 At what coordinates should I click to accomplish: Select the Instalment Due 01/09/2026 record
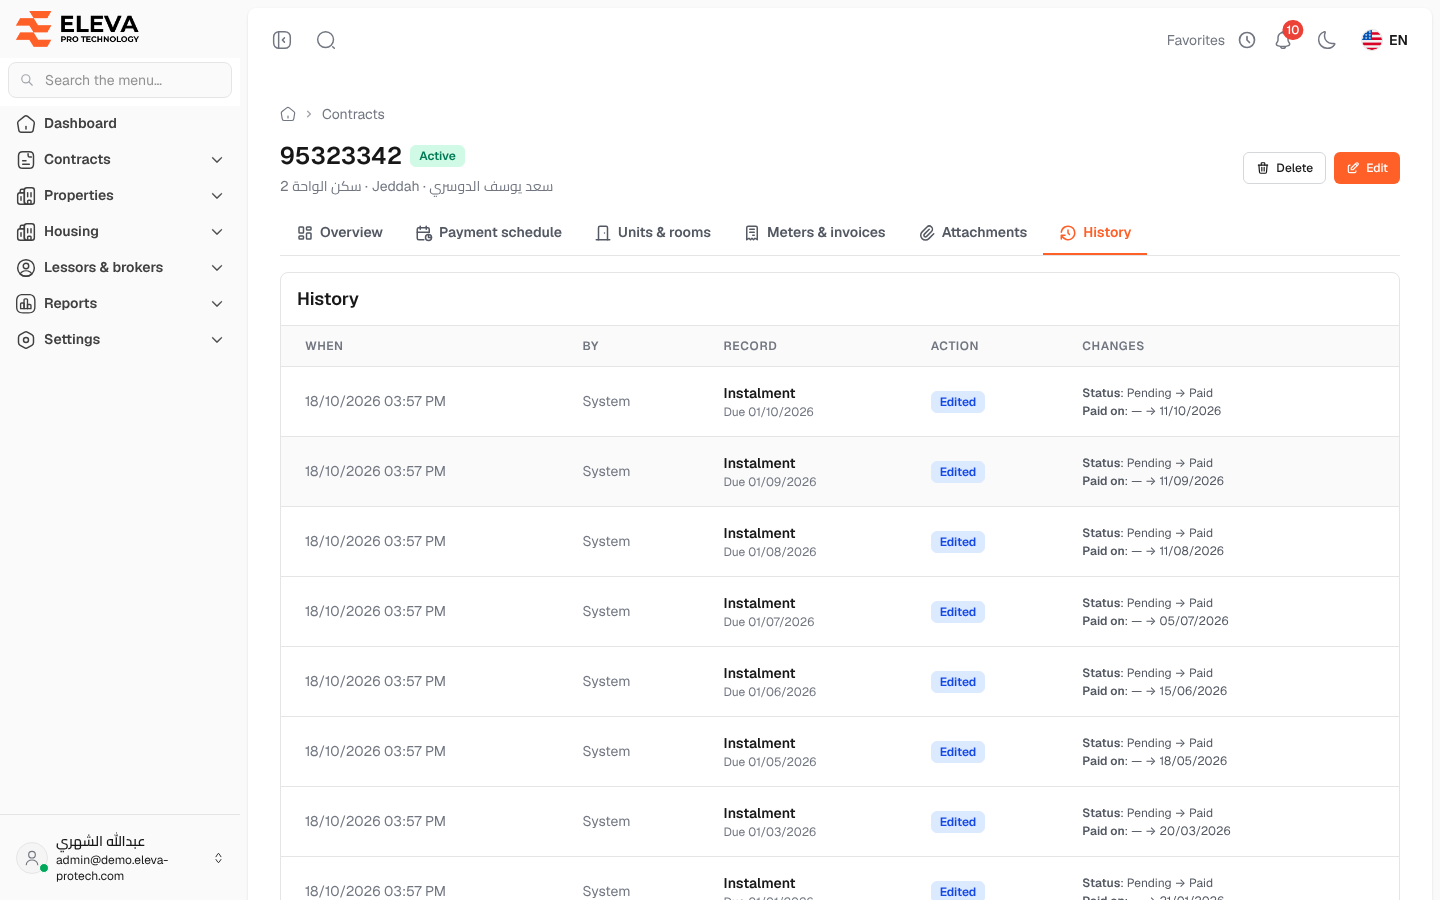click(770, 472)
